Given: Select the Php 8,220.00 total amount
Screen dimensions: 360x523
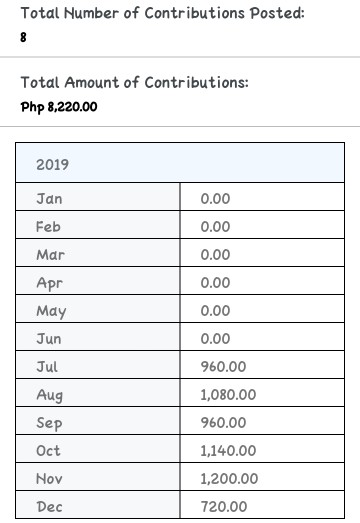Looking at the screenshot, I should coord(59,107).
